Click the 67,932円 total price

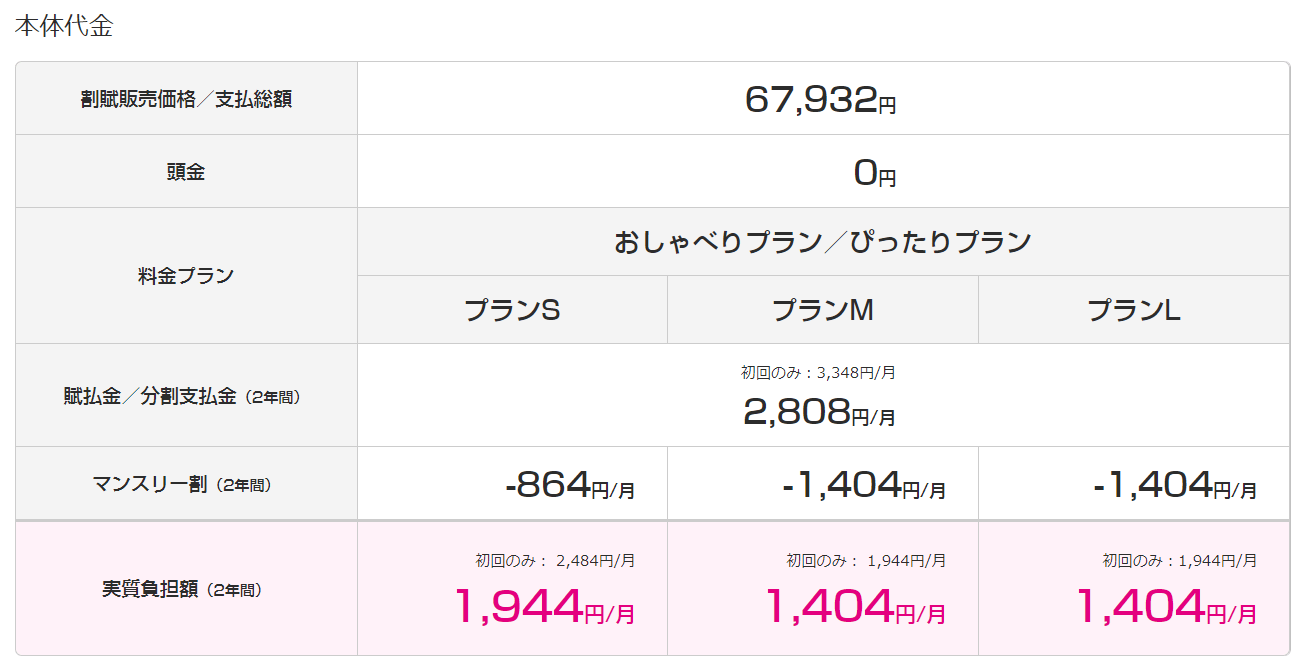821,100
